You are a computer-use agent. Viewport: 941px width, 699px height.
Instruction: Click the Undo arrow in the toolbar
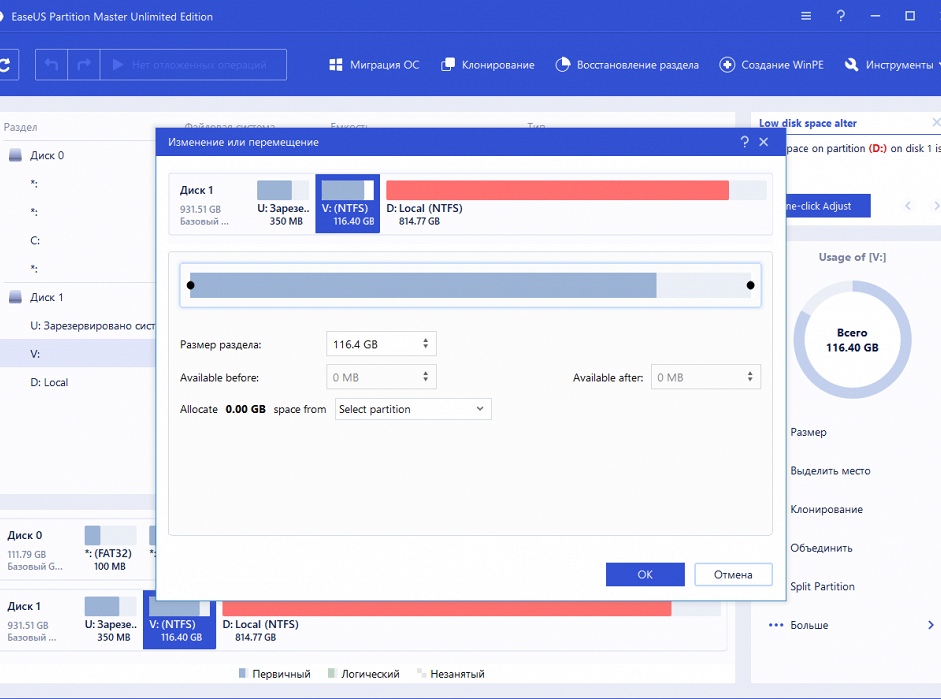click(x=51, y=65)
